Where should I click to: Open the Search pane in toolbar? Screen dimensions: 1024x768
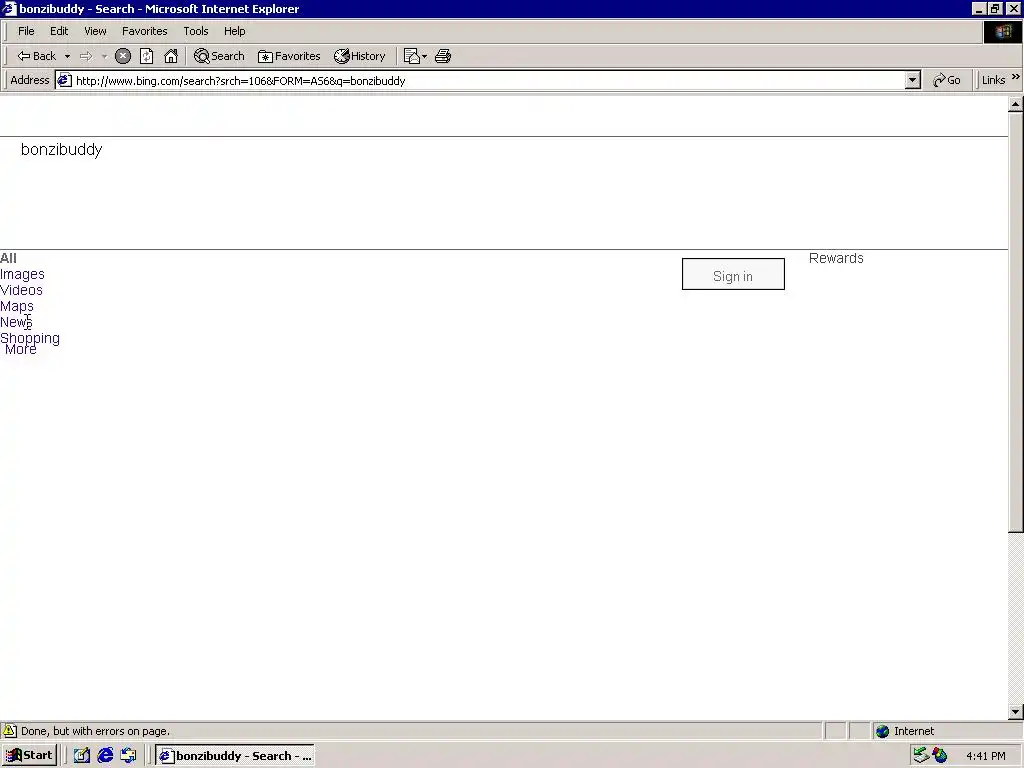[x=219, y=56]
